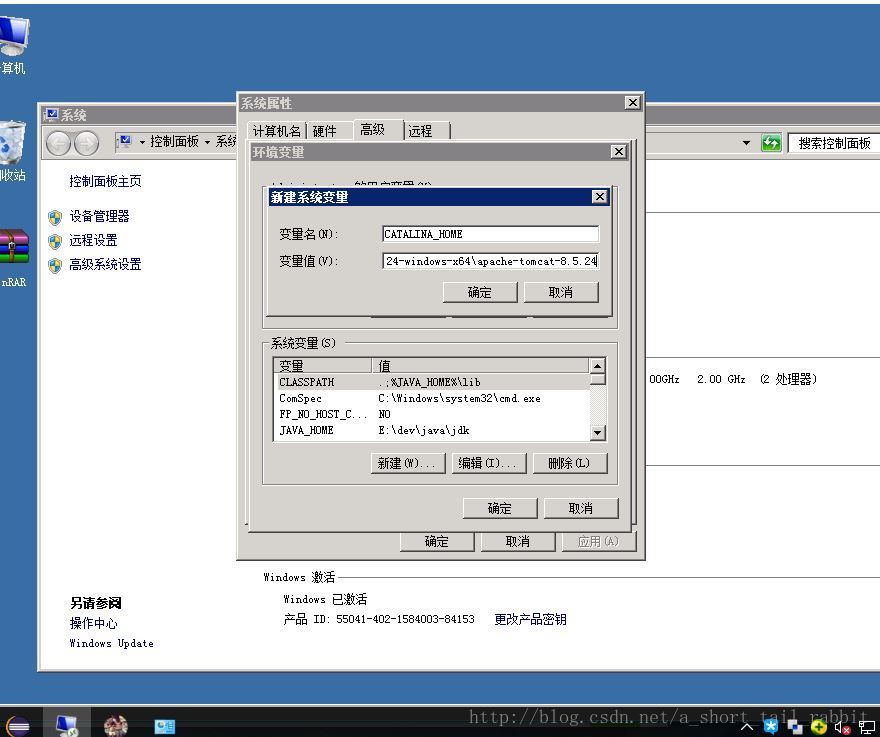Click the shield icon beside 远程设置
This screenshot has height=737, width=880.
(x=55, y=241)
